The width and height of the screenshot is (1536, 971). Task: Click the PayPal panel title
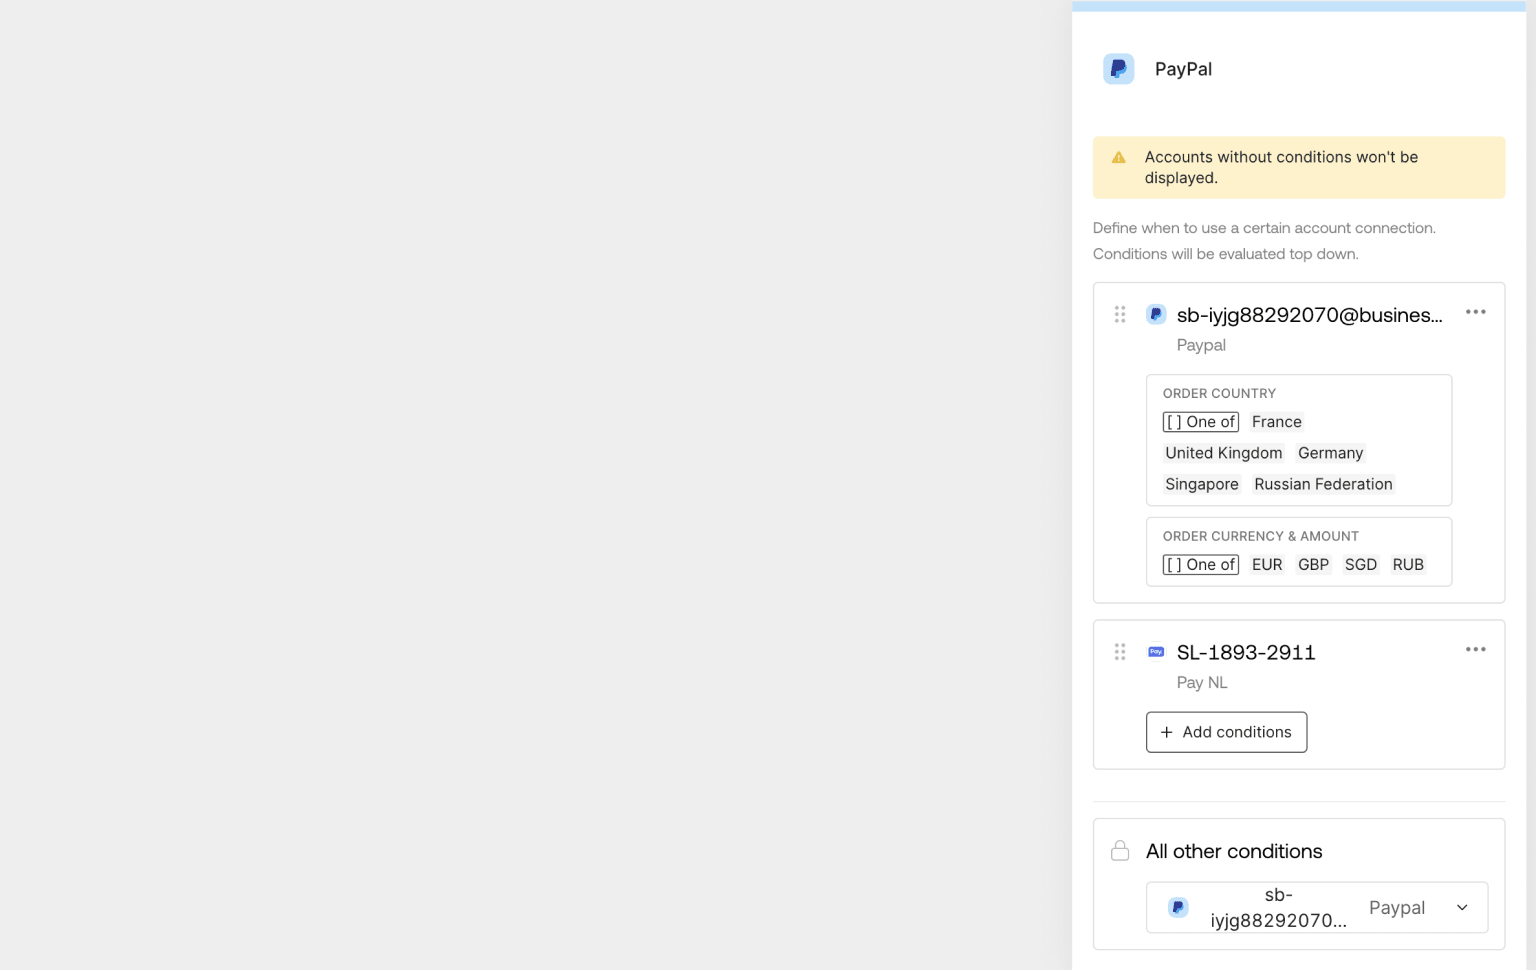1183,69
